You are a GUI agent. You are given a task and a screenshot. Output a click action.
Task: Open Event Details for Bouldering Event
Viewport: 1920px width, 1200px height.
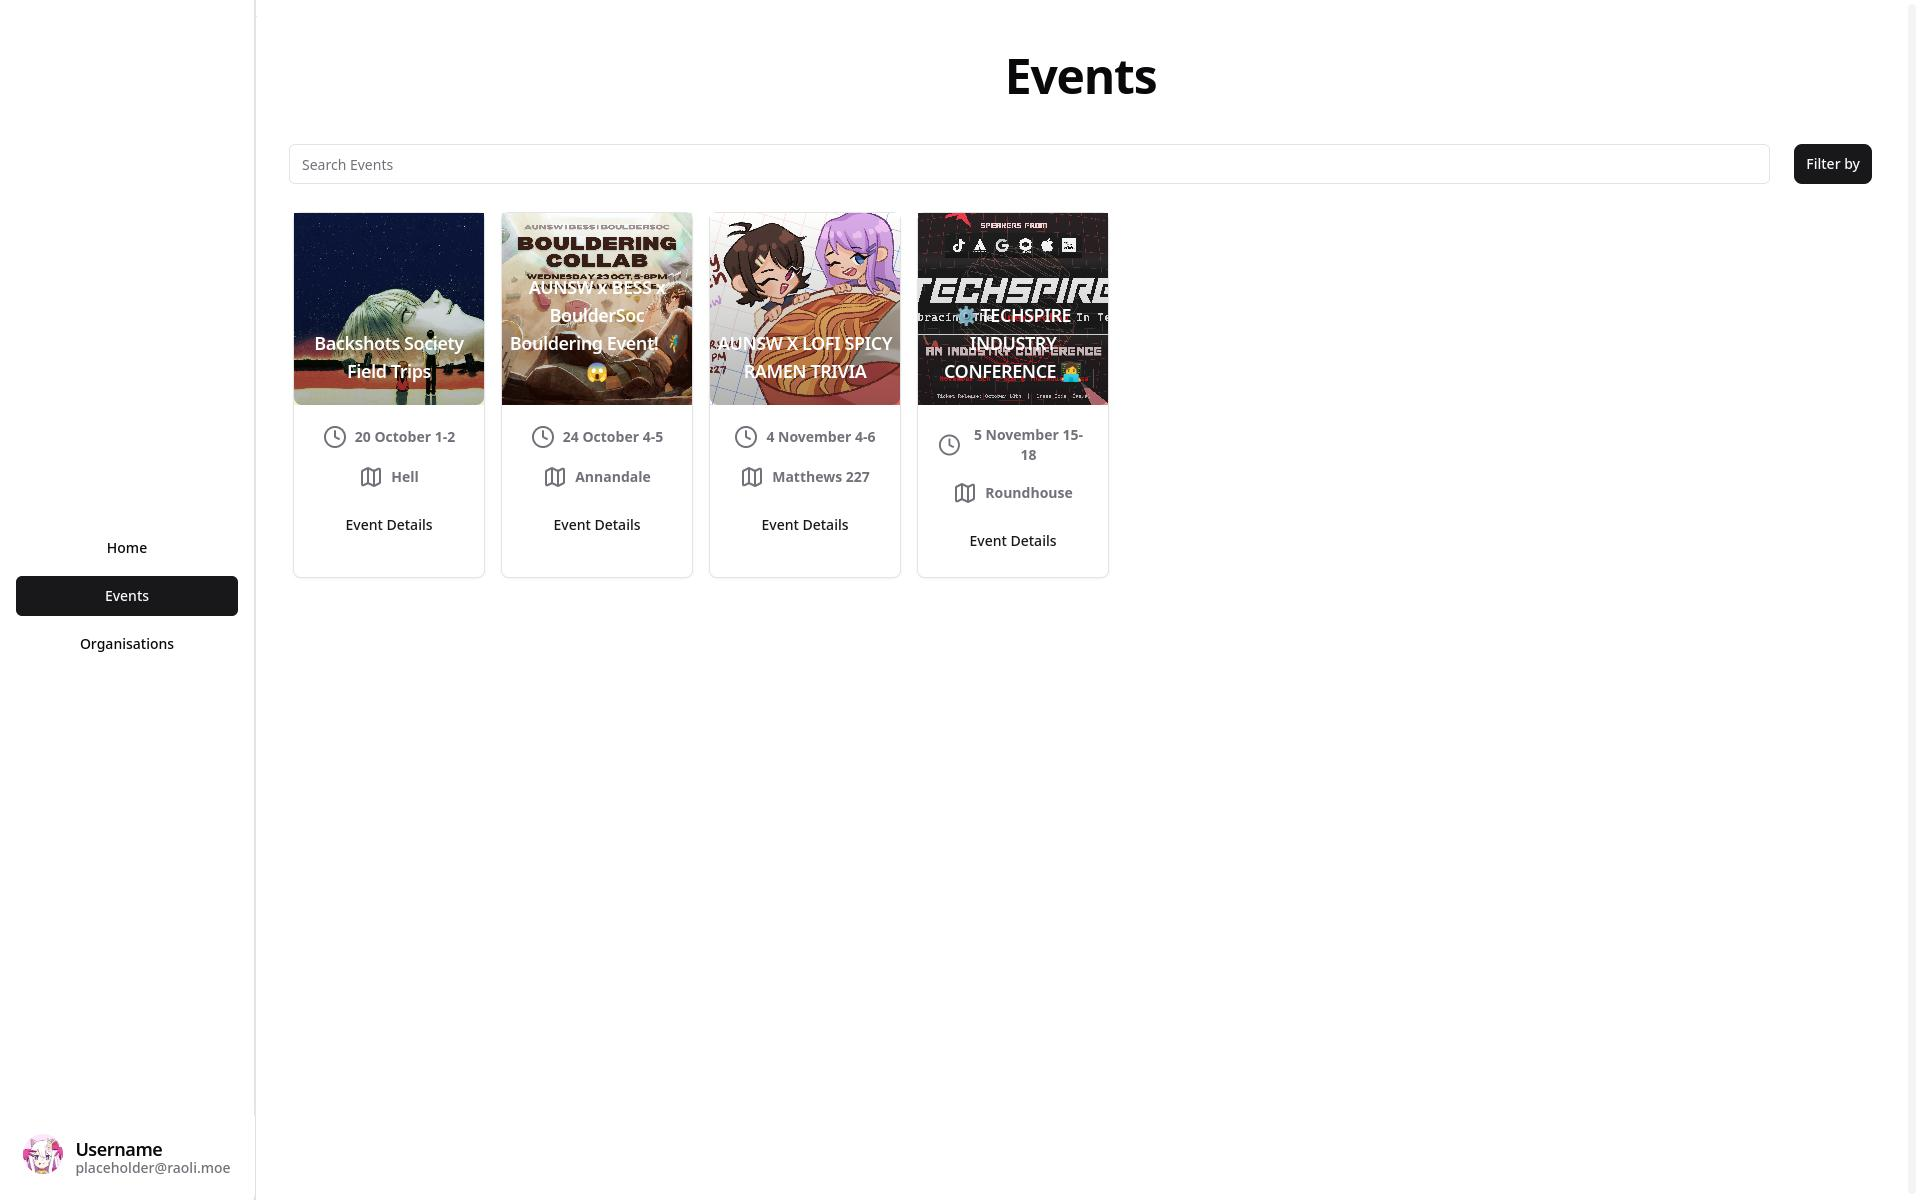(597, 525)
